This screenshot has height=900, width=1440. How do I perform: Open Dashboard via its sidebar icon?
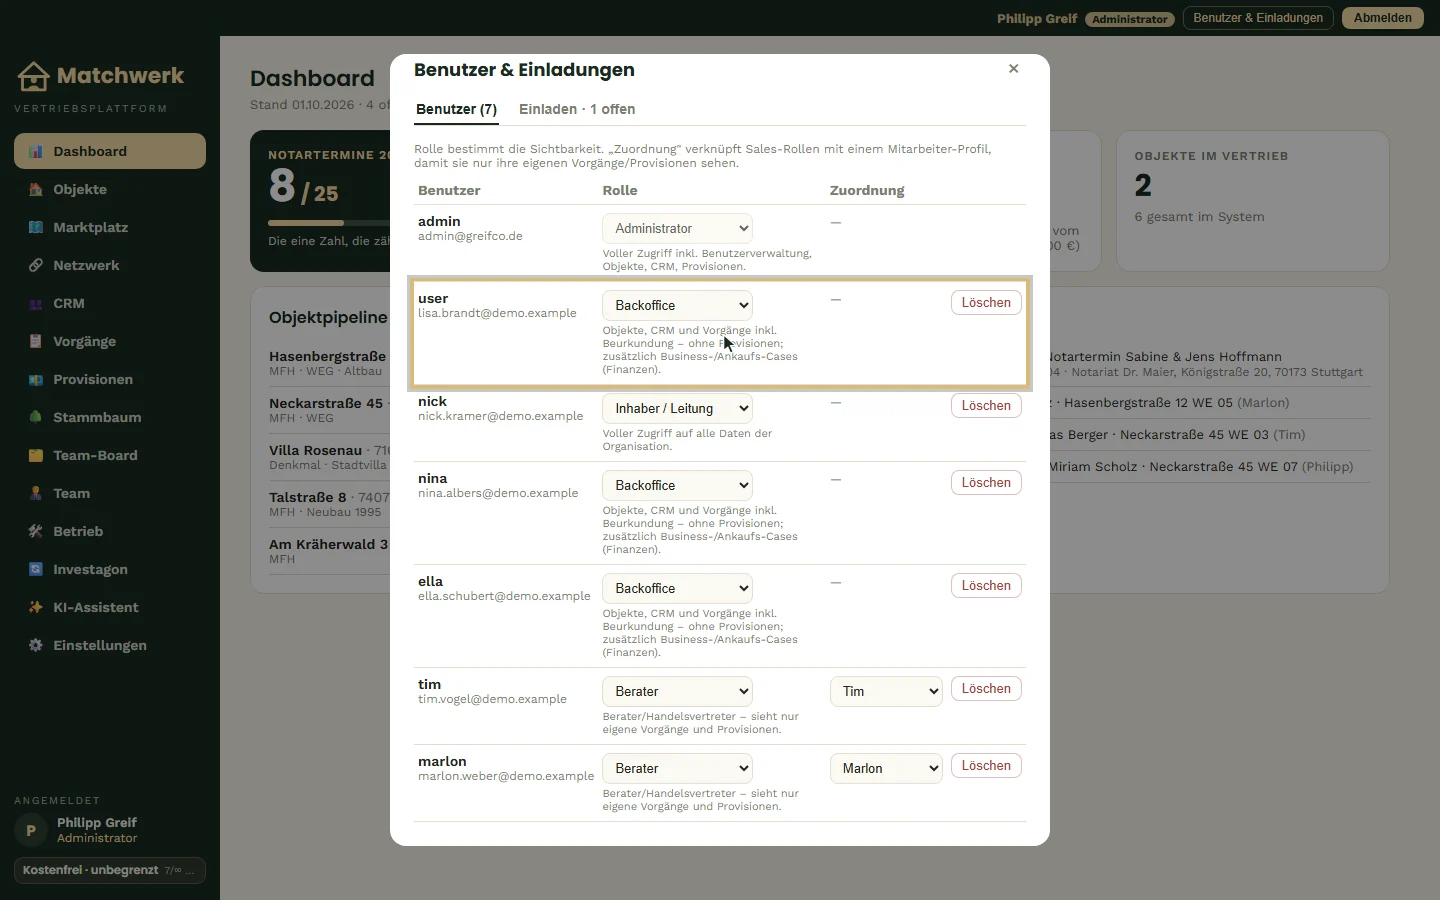tap(36, 152)
